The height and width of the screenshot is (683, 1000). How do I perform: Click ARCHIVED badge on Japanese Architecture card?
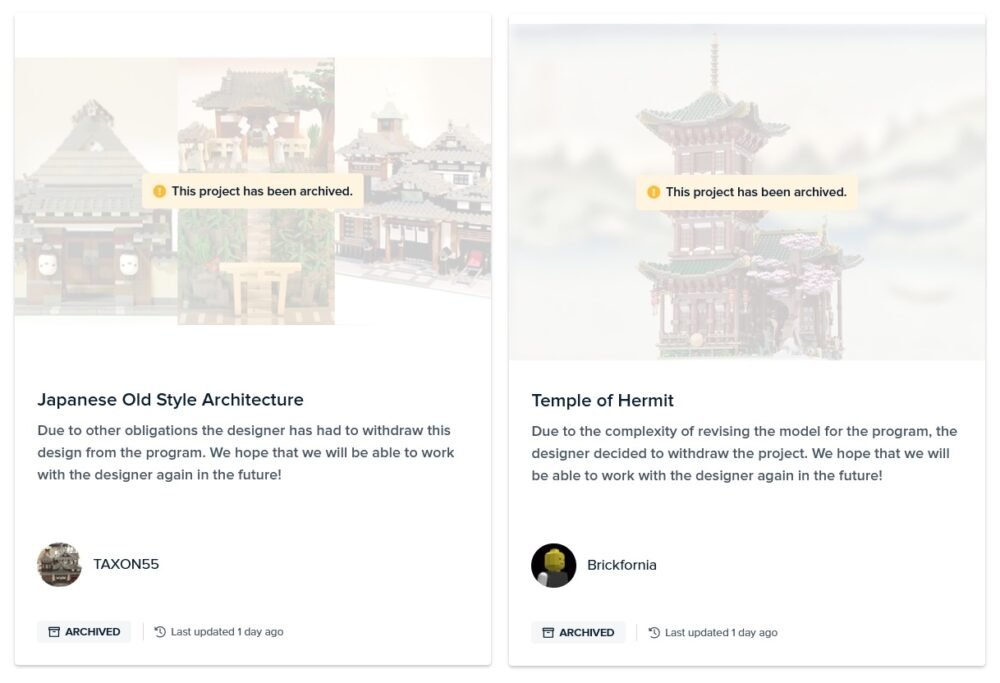coord(84,631)
